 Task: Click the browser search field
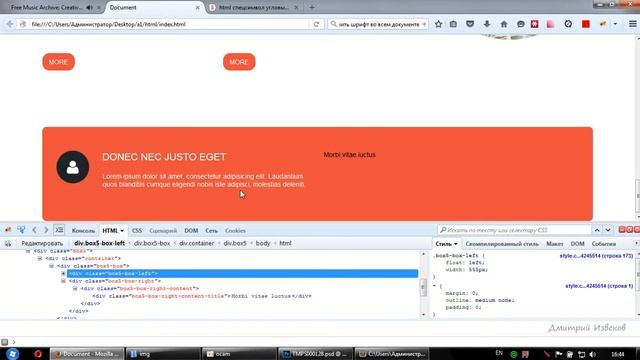379,24
